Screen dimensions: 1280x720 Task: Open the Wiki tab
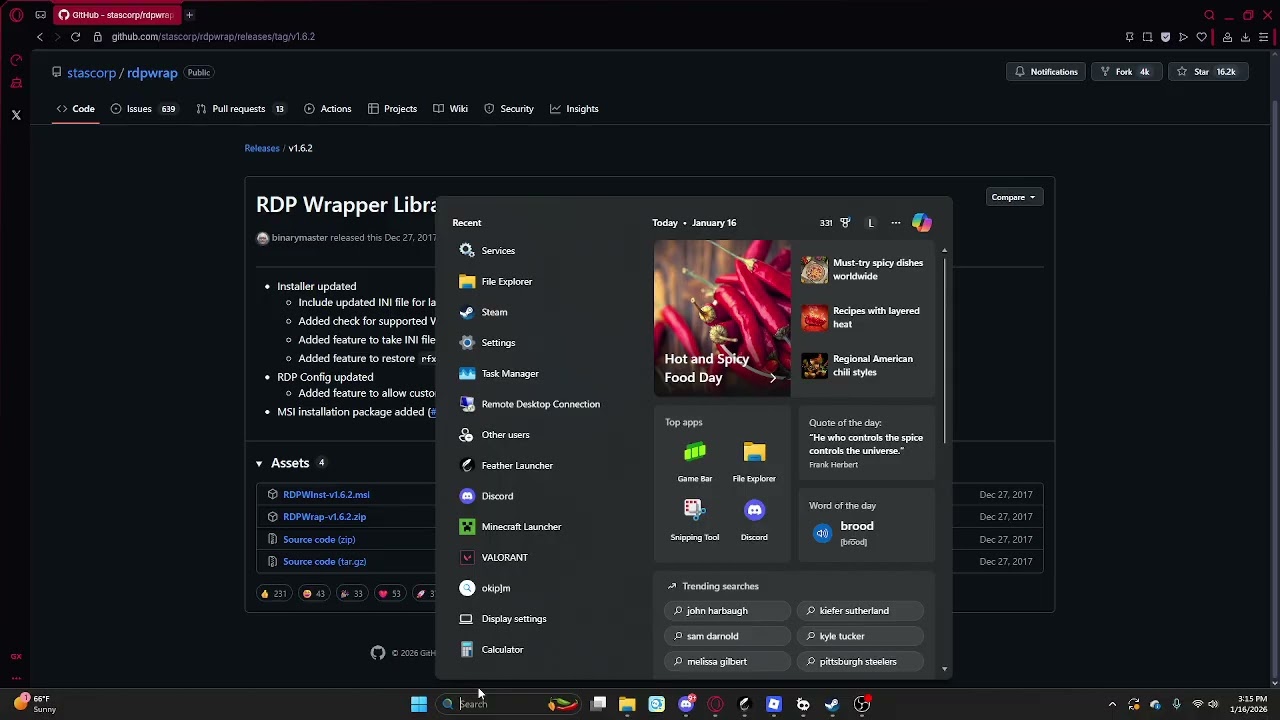[x=450, y=109]
